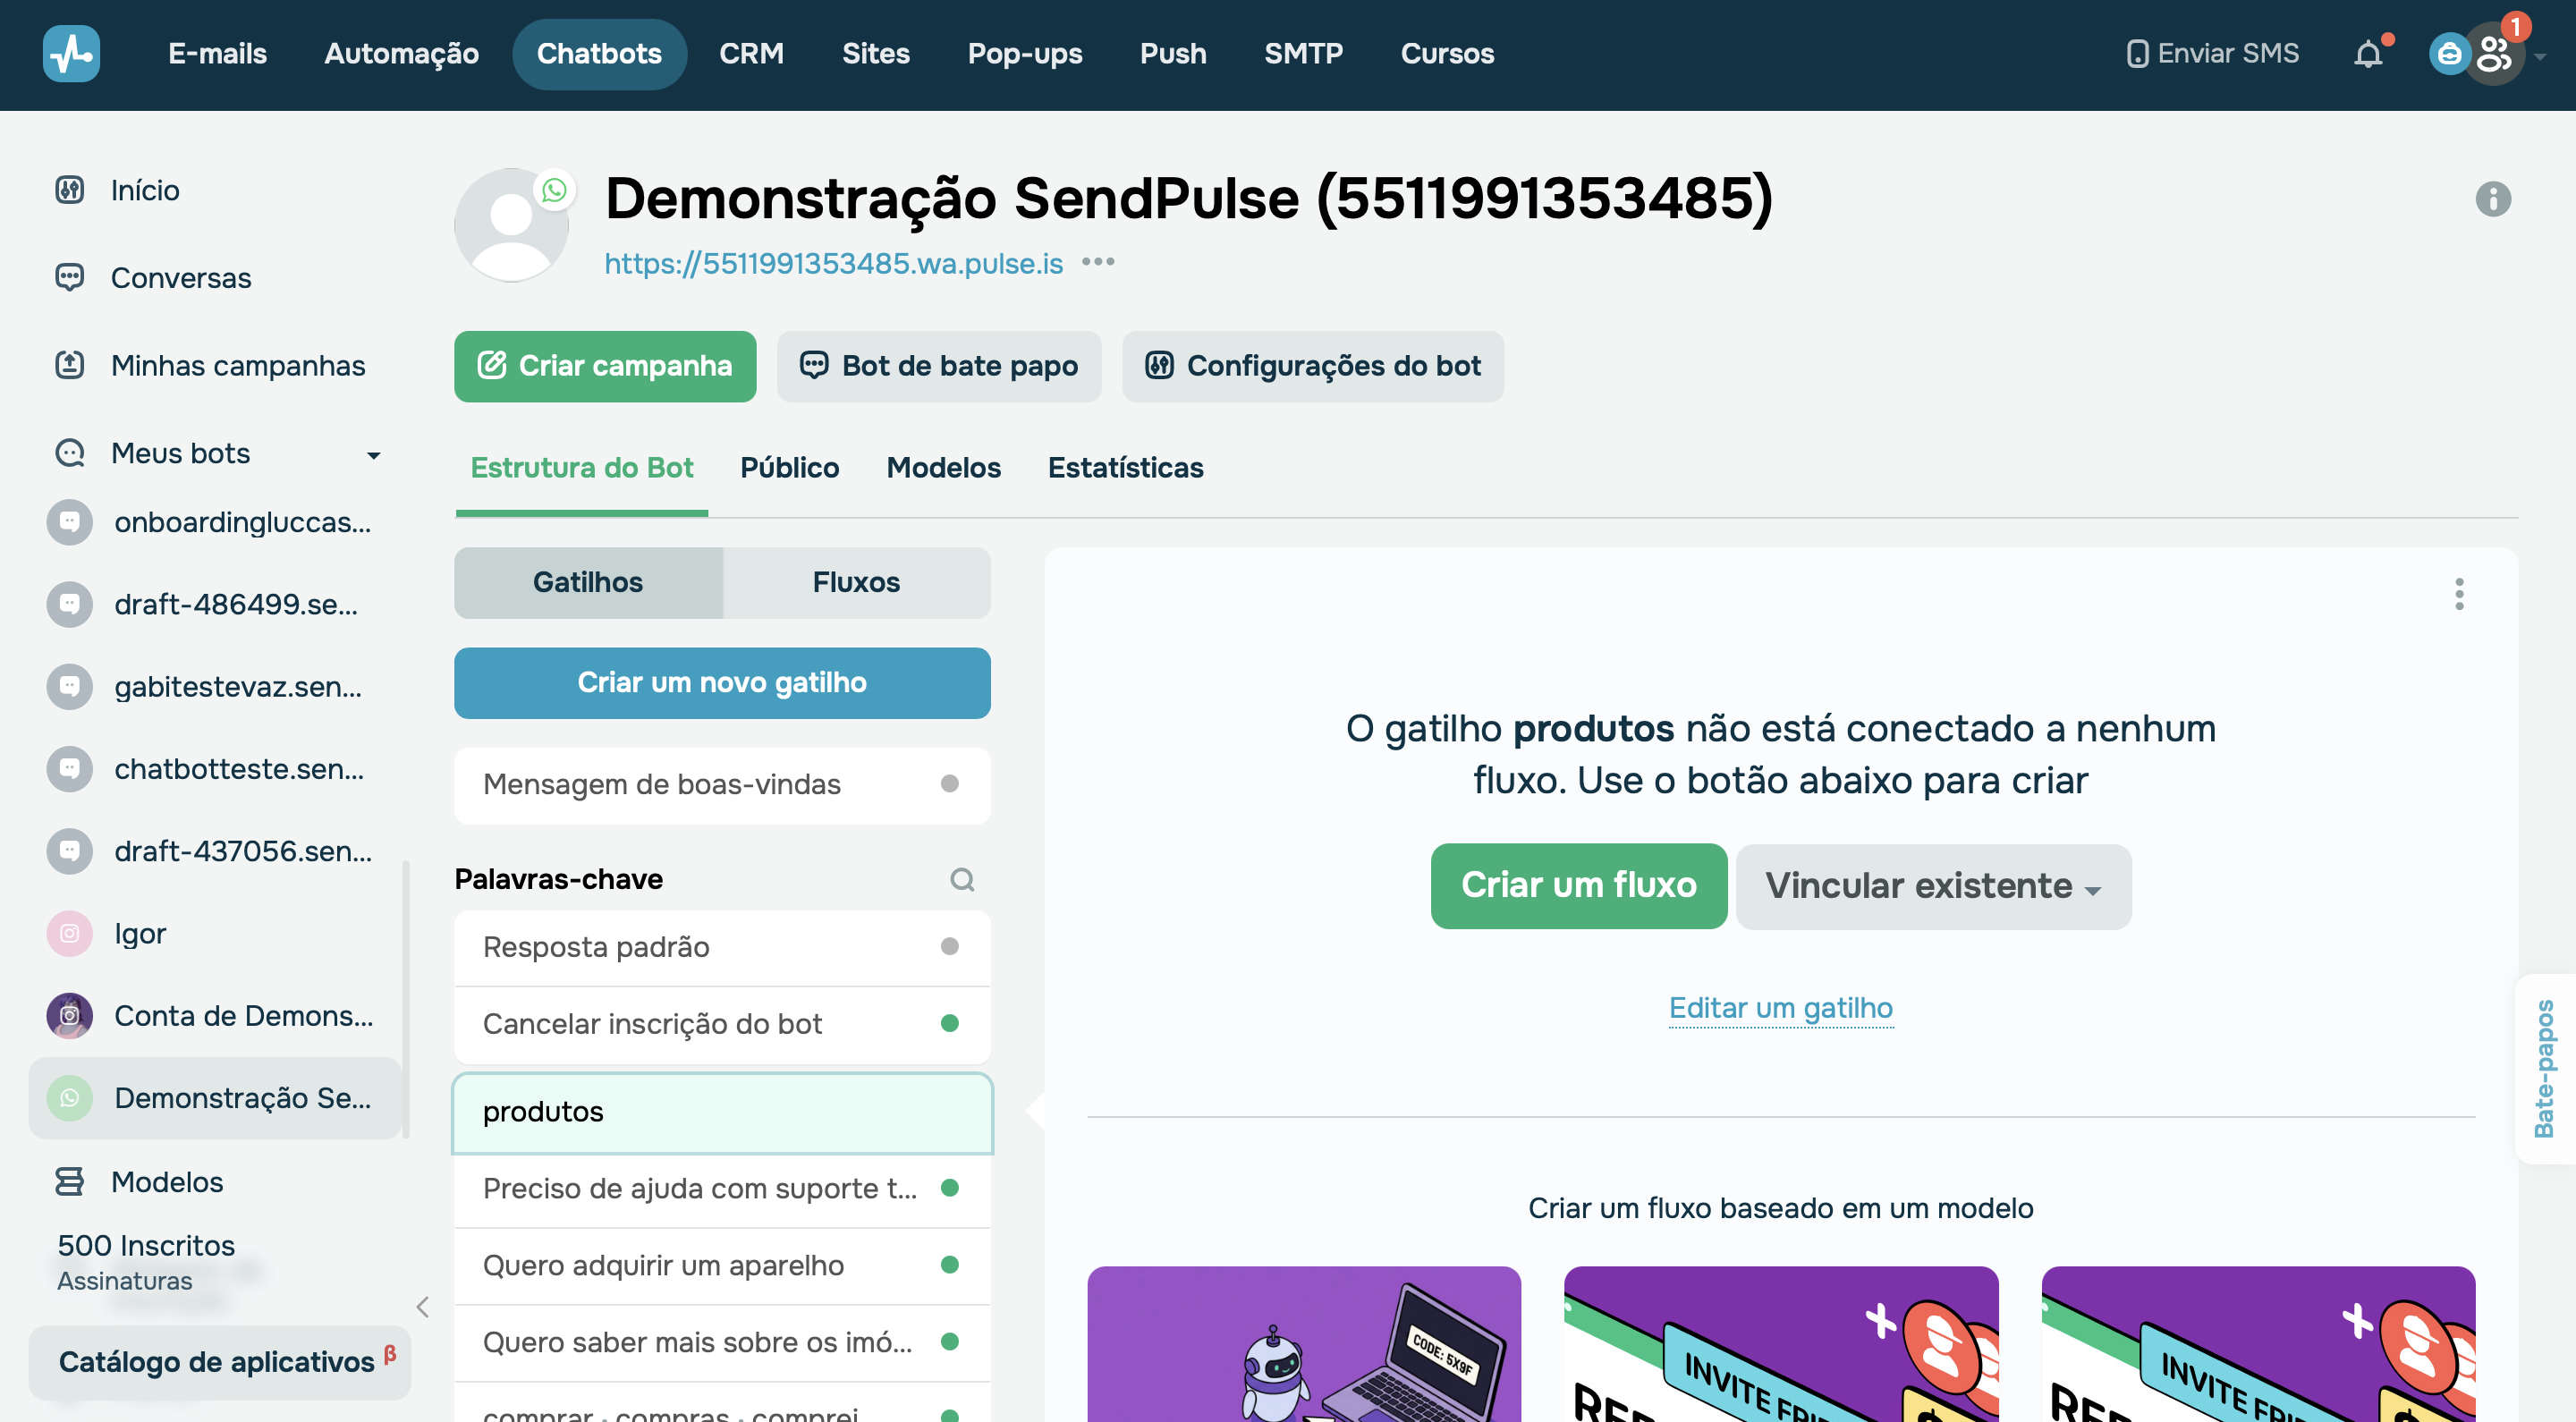Viewport: 2576px width, 1422px height.
Task: Open the Chatbots top menu
Action: tap(599, 54)
